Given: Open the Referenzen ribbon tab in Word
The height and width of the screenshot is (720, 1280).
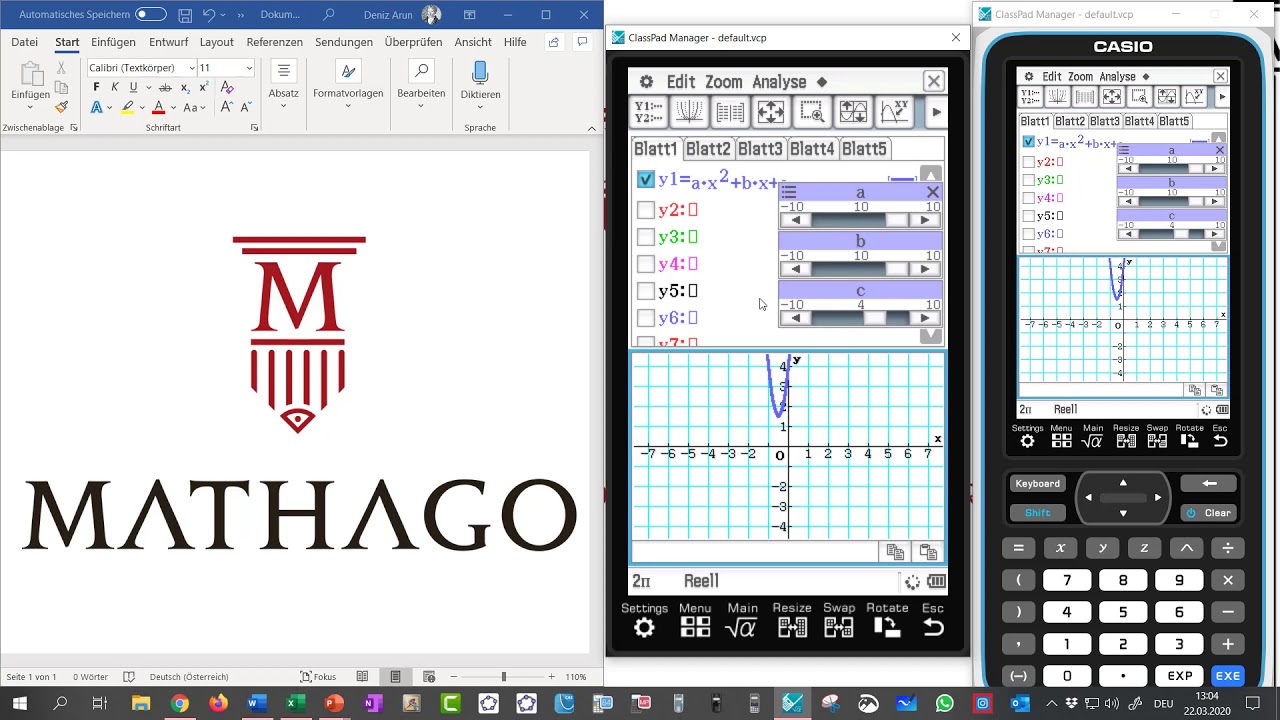Looking at the screenshot, I should click(x=274, y=42).
